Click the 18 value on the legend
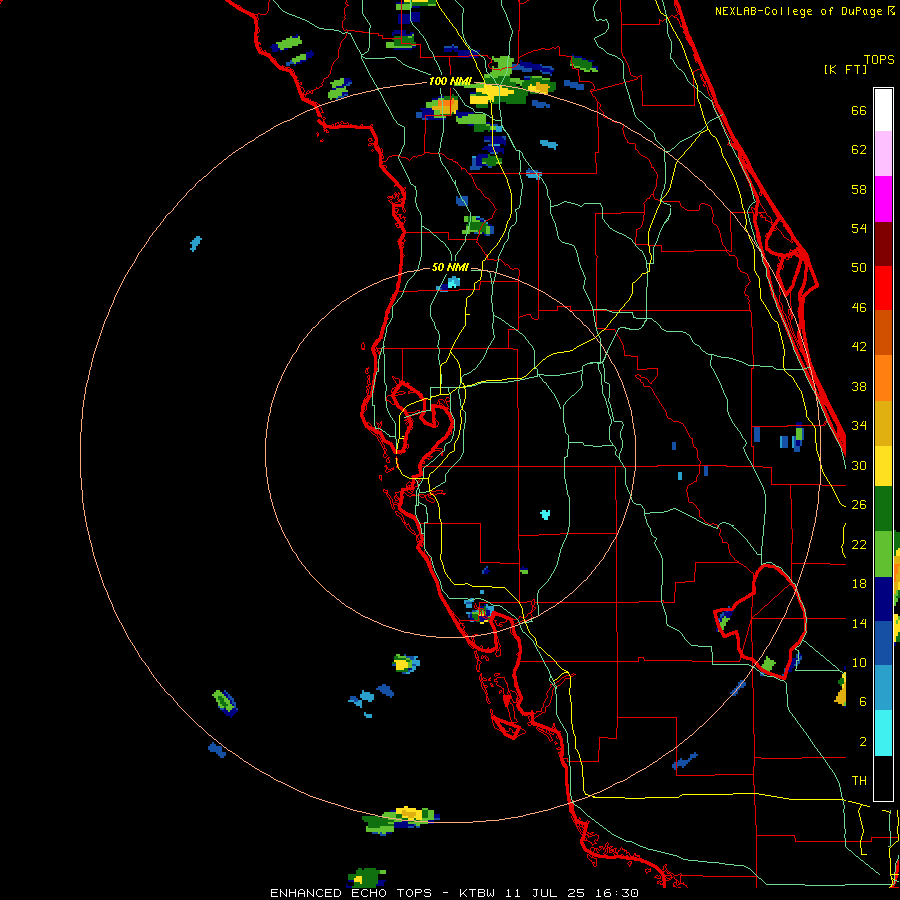 pyautogui.click(x=859, y=584)
